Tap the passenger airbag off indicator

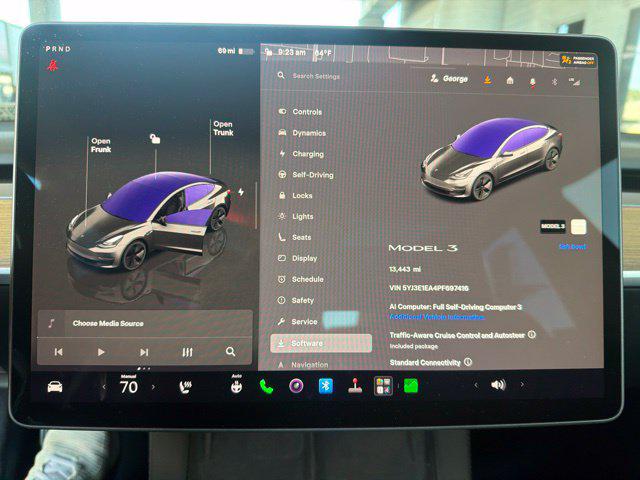click(578, 60)
